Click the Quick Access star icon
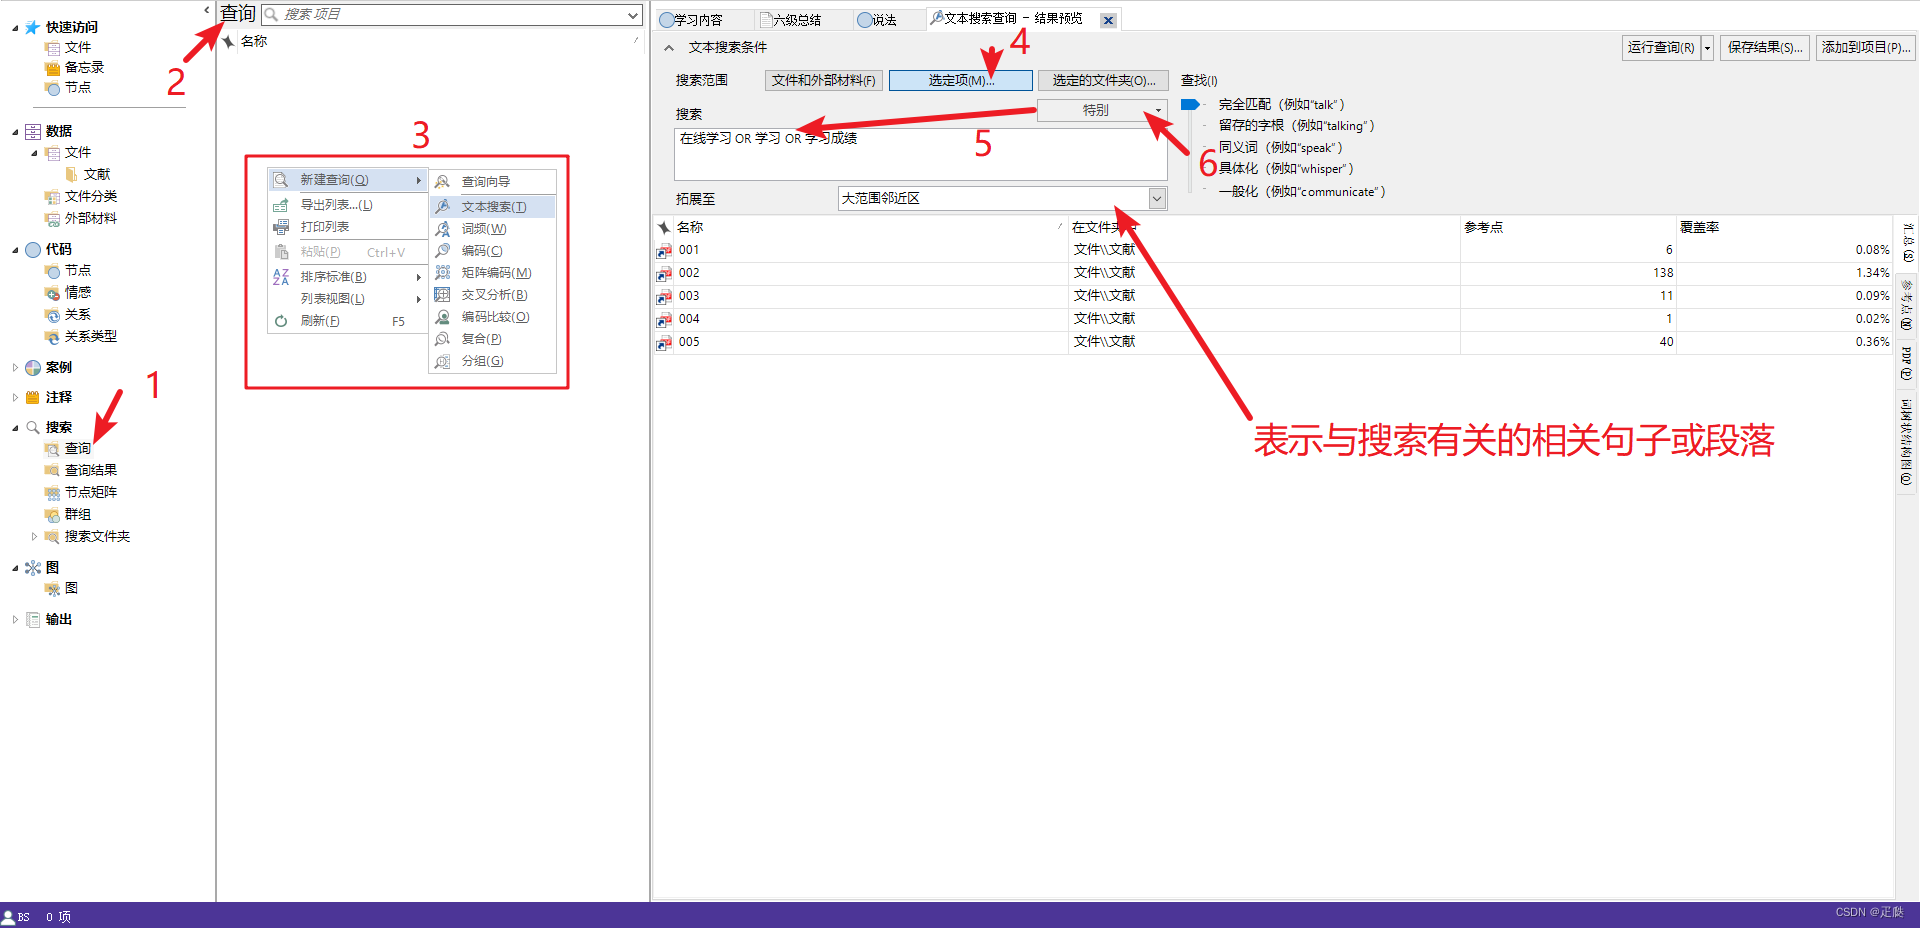The image size is (1920, 928). pos(33,27)
